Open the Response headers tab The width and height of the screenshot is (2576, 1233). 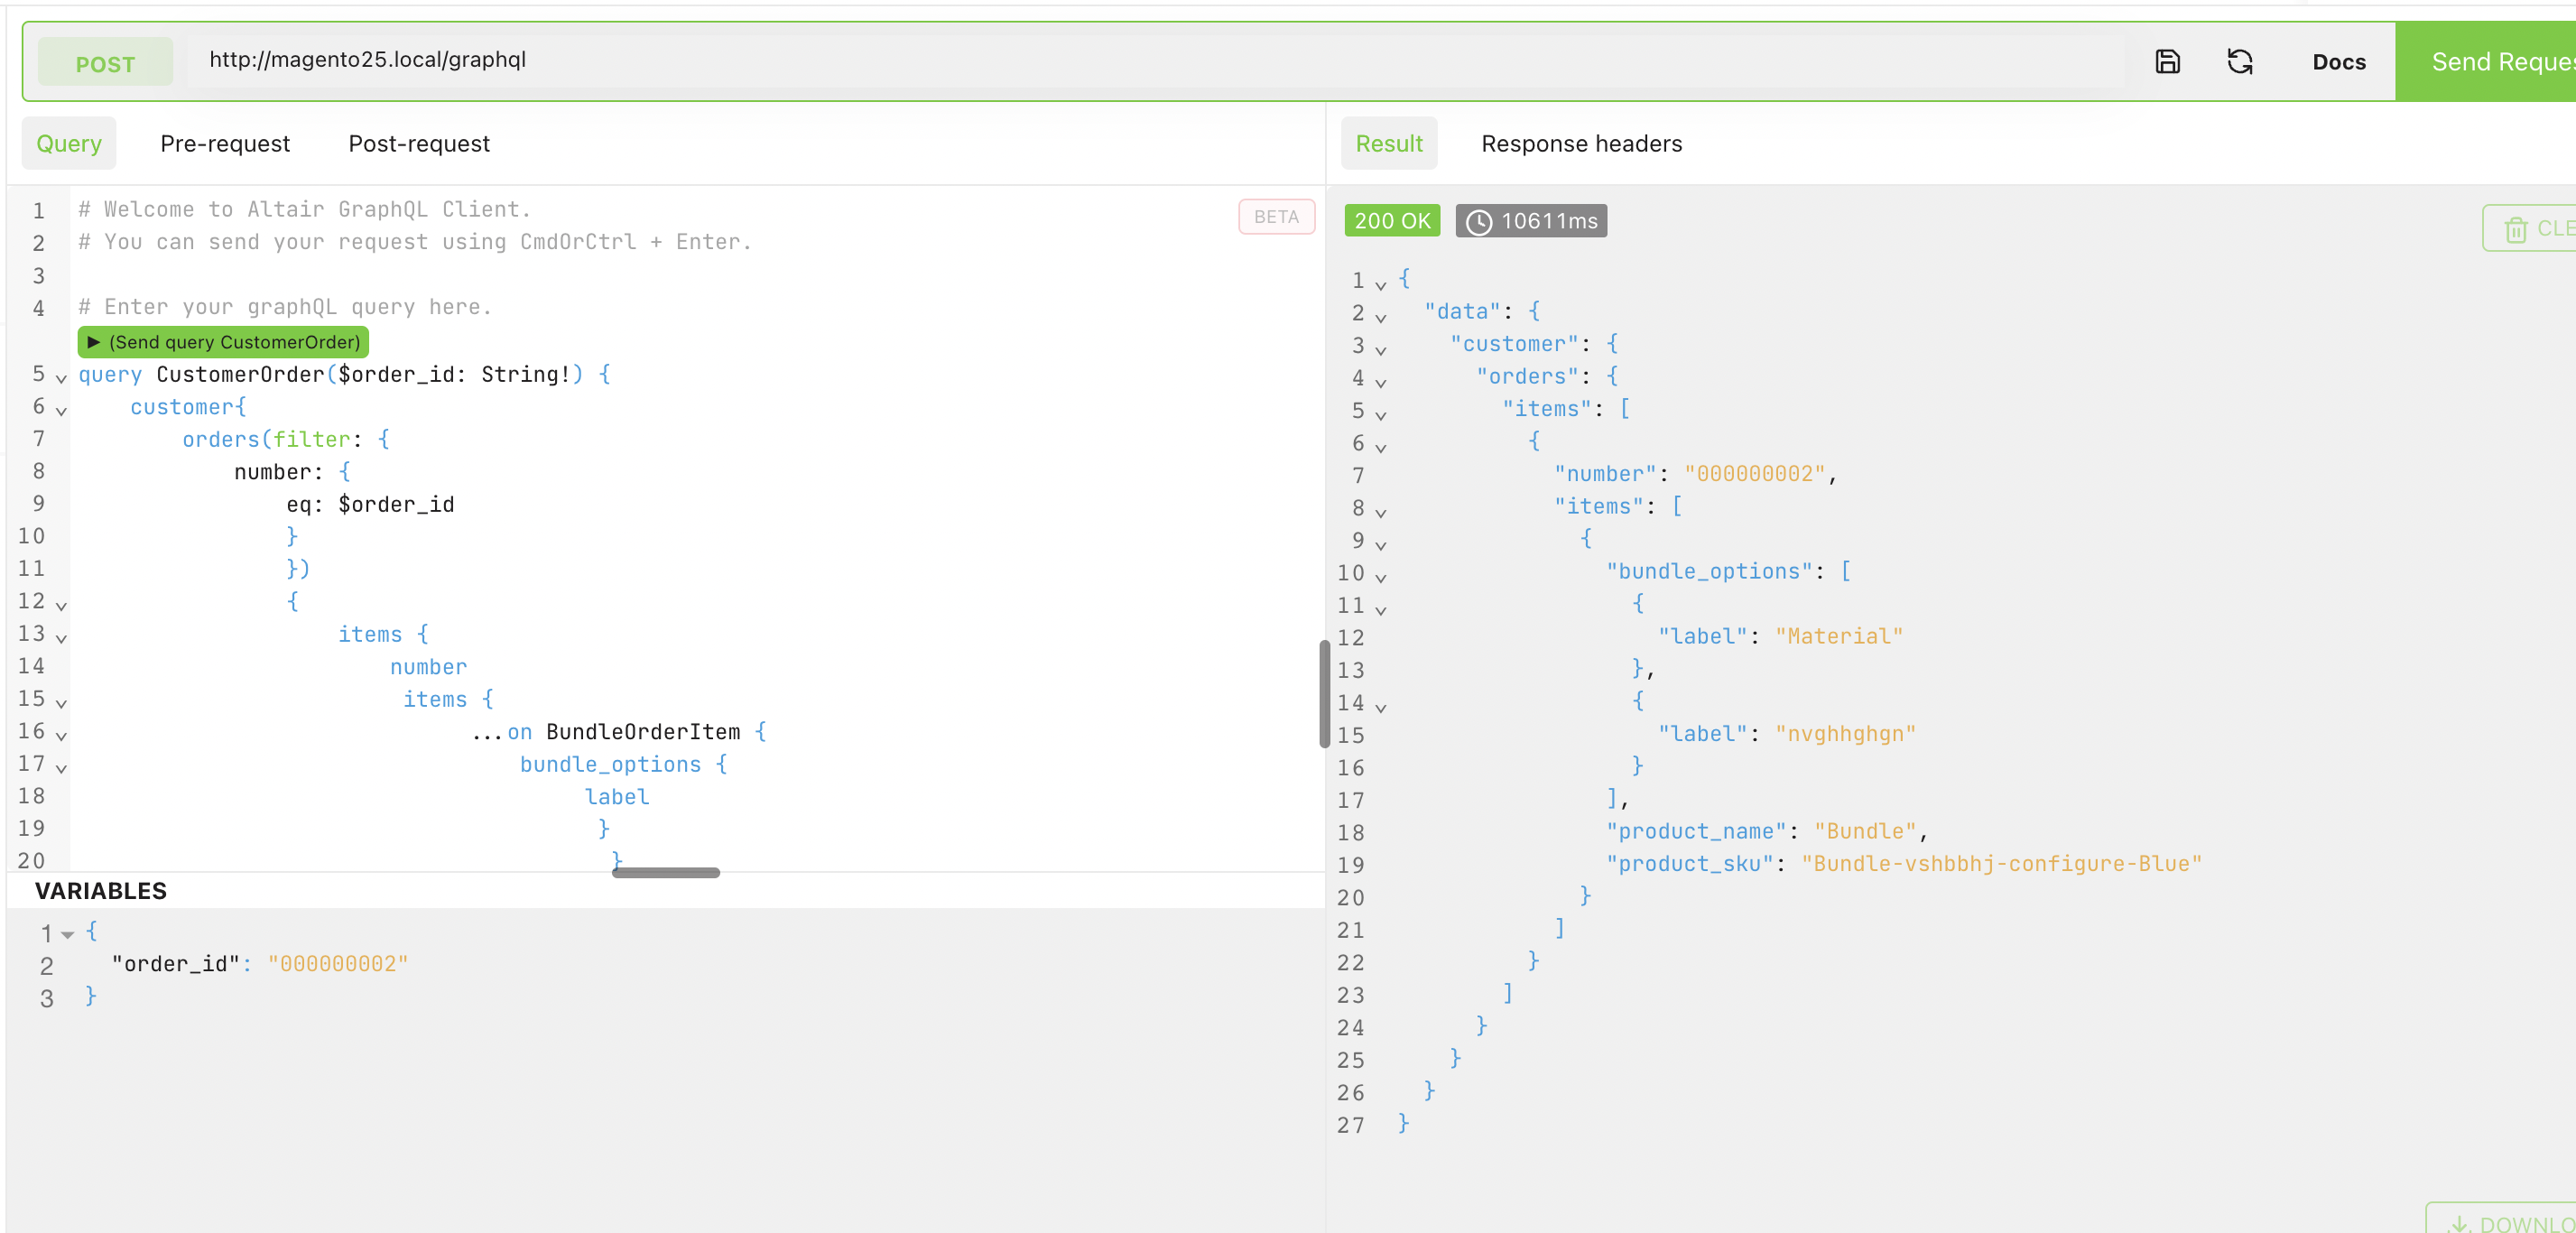(1581, 143)
